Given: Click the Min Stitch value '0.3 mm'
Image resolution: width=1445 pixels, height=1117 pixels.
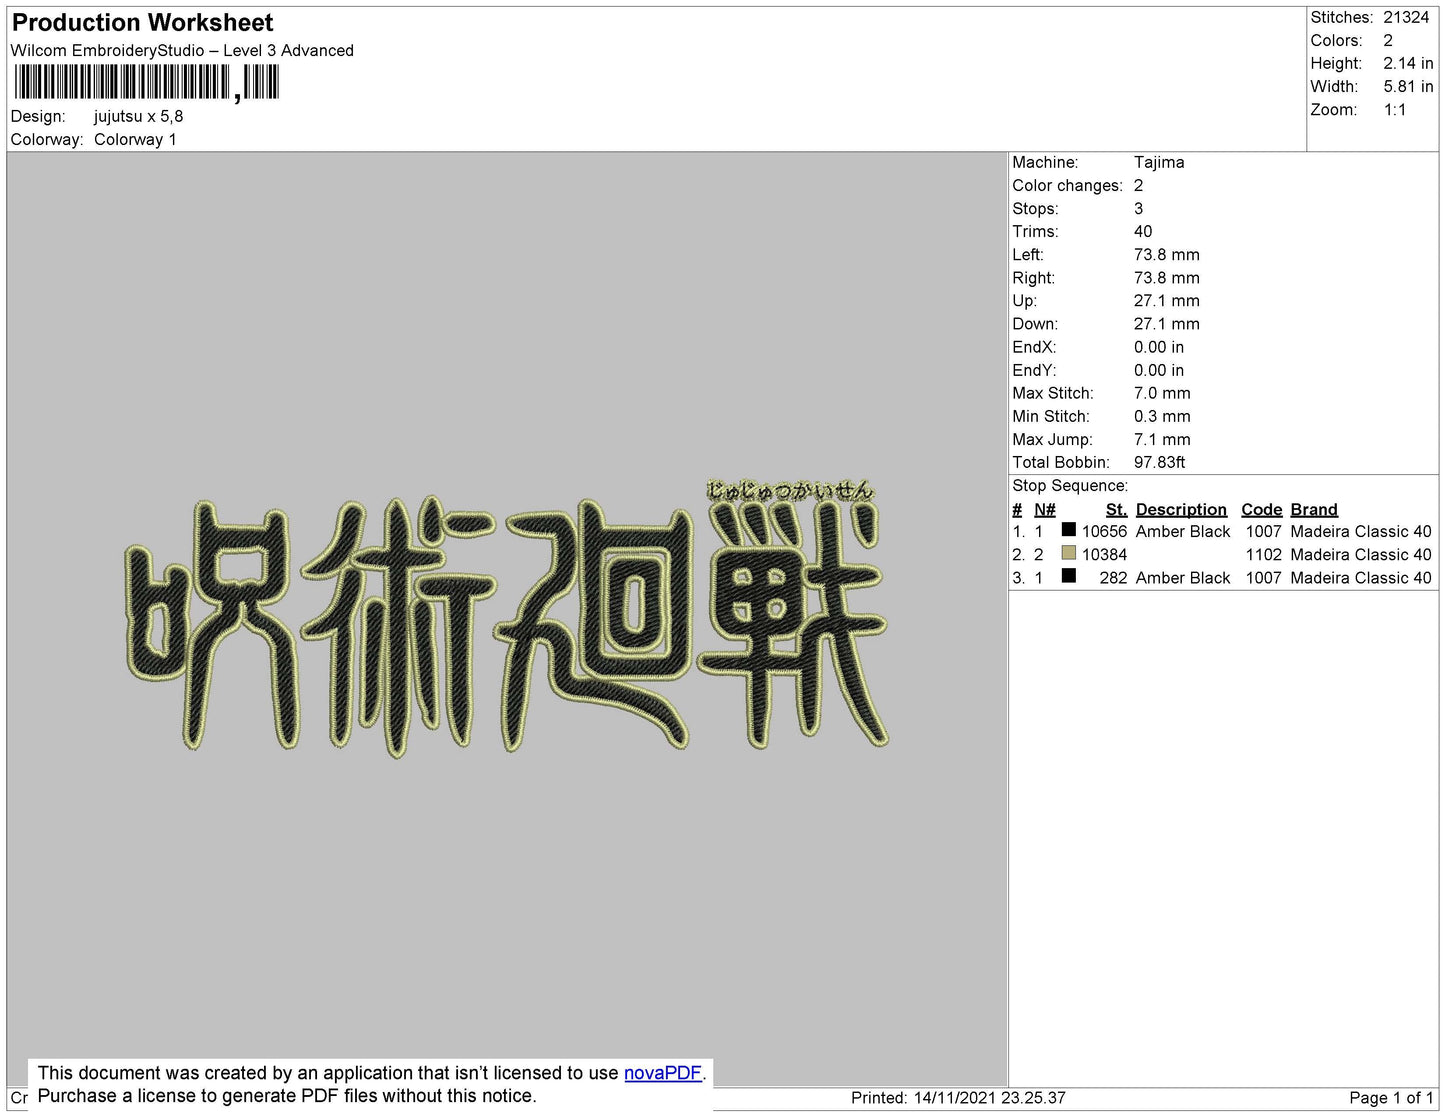Looking at the screenshot, I should click(x=1162, y=416).
